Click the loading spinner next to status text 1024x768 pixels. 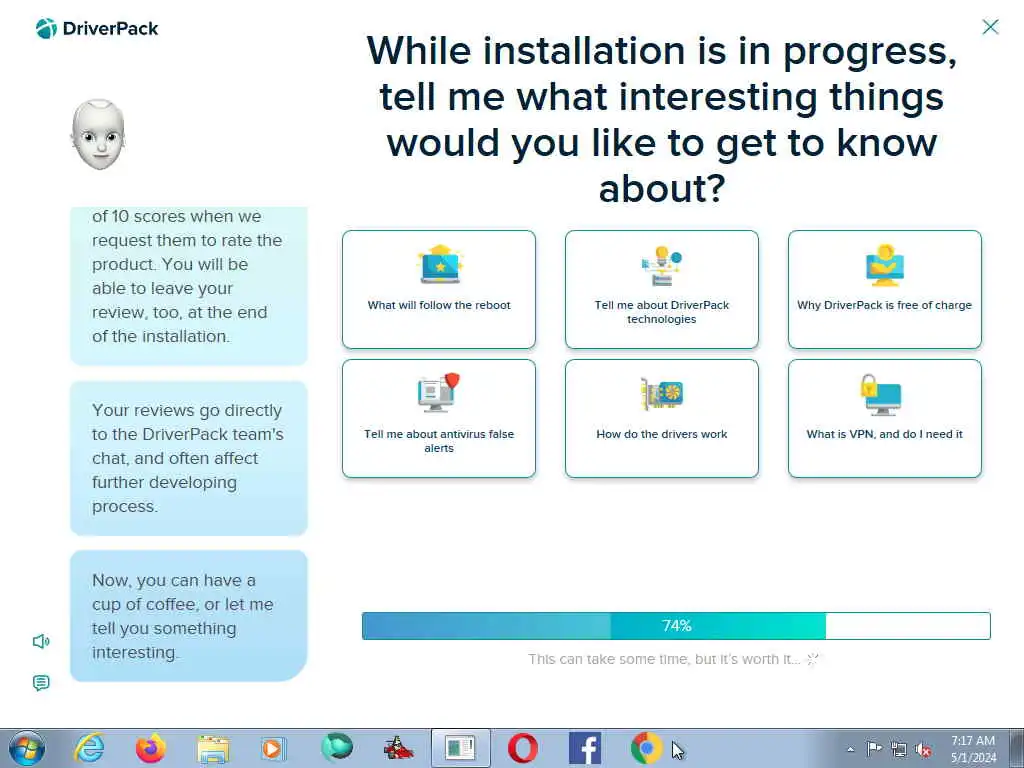click(x=812, y=659)
